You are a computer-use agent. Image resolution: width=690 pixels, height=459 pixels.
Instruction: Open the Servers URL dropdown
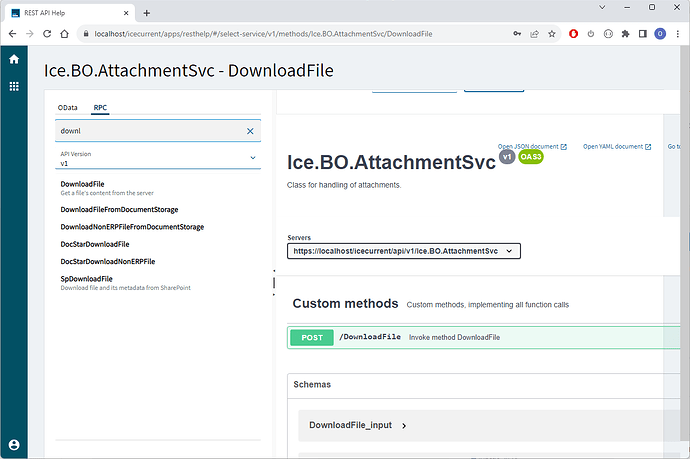(404, 251)
